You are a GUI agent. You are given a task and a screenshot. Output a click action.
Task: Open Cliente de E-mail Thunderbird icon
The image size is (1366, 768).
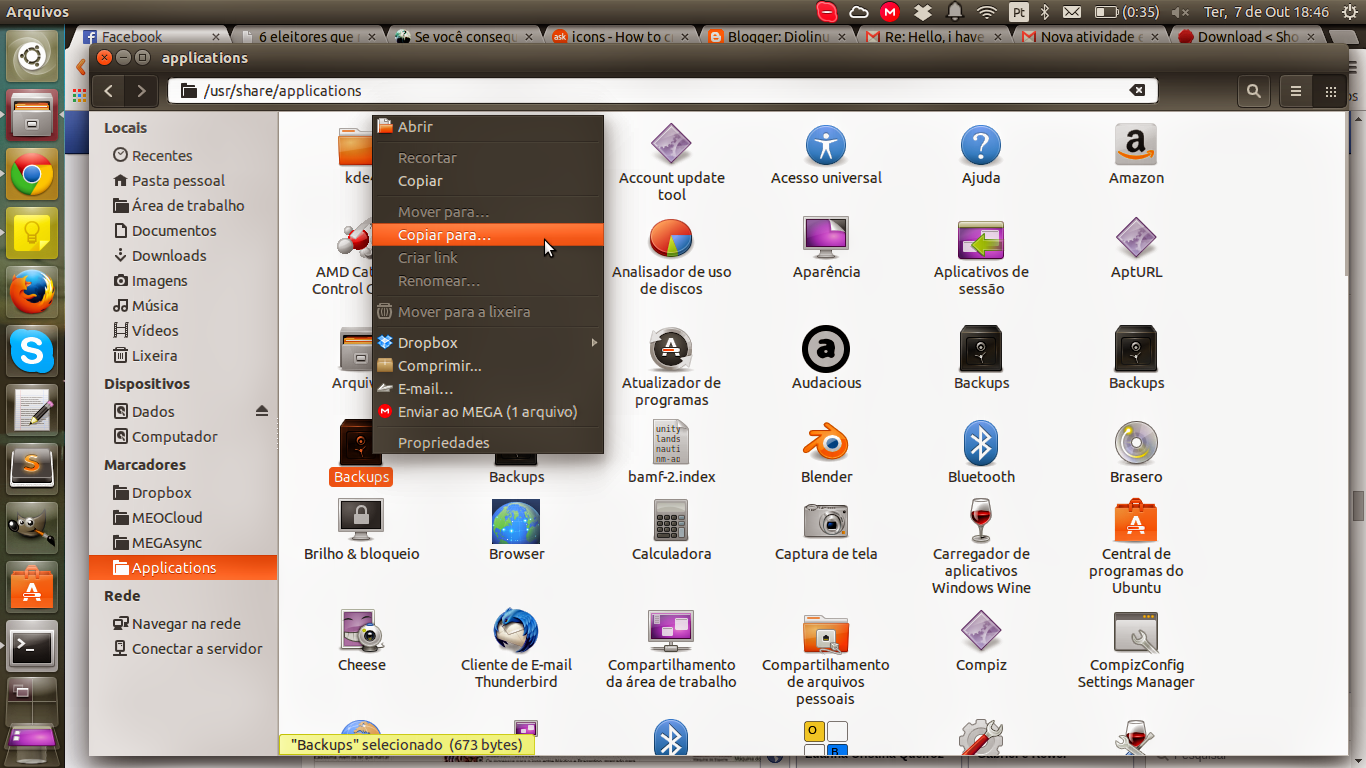click(x=516, y=631)
